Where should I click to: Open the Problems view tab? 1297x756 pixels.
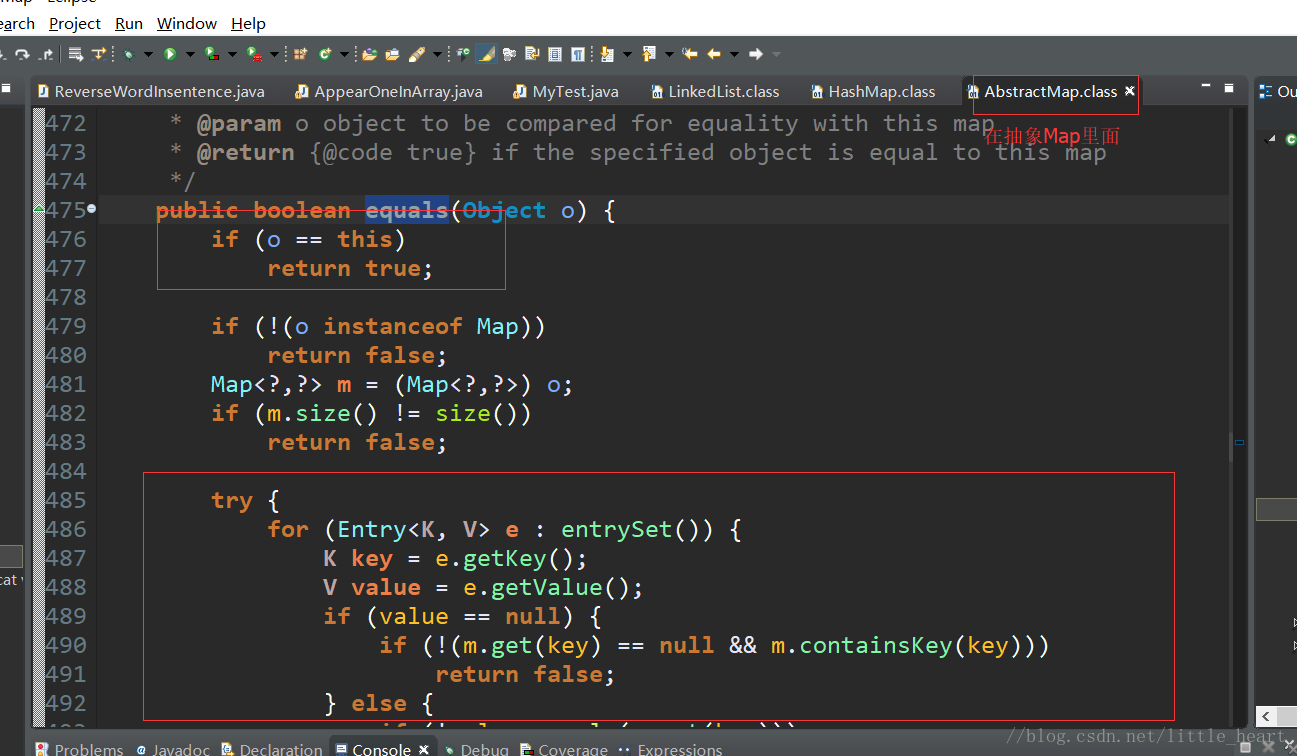pyautogui.click(x=80, y=748)
